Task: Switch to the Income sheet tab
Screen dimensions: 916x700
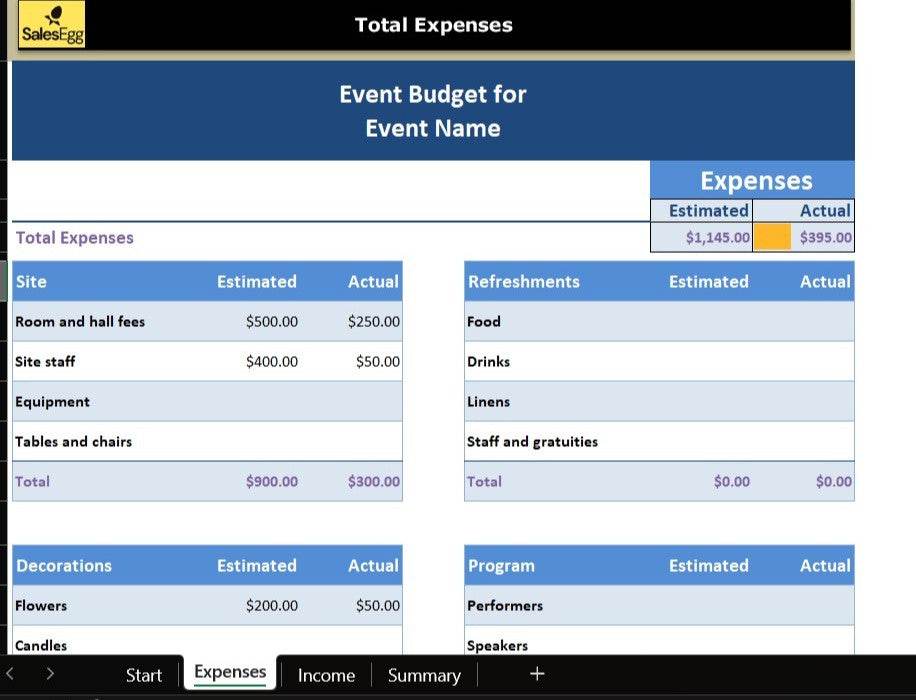Action: 326,676
